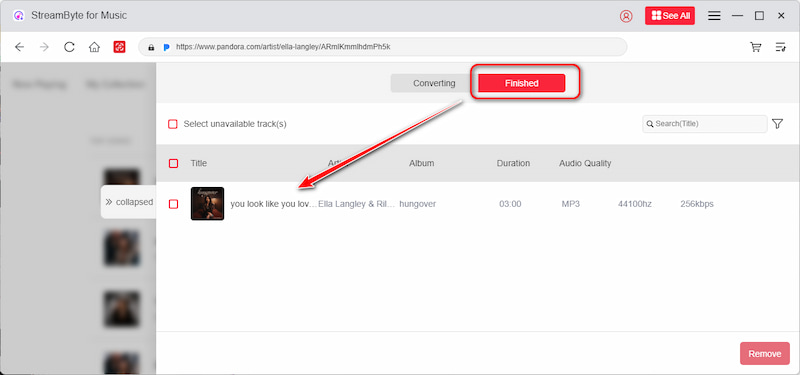Open the music playlist queue icon
This screenshot has width=800, height=375.
click(781, 47)
